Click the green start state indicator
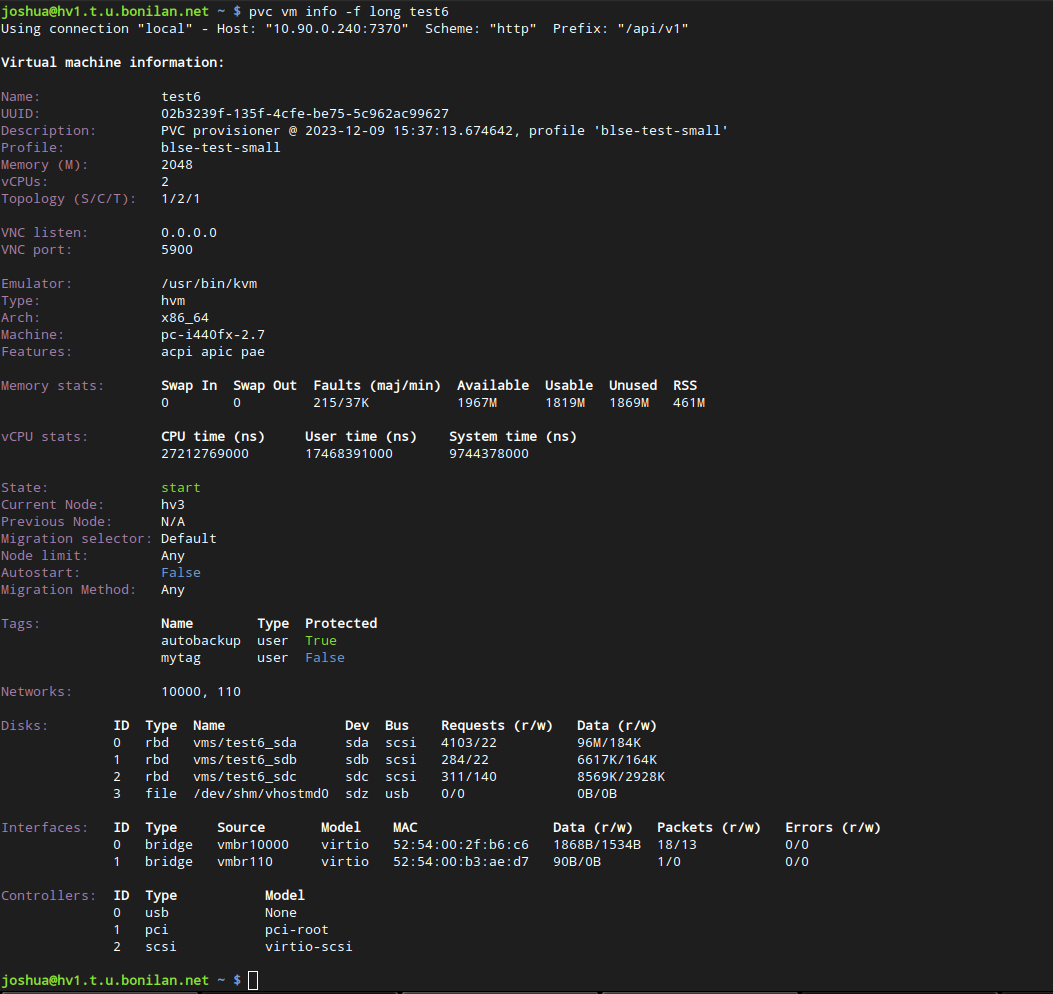Image resolution: width=1053 pixels, height=994 pixels. (180, 487)
